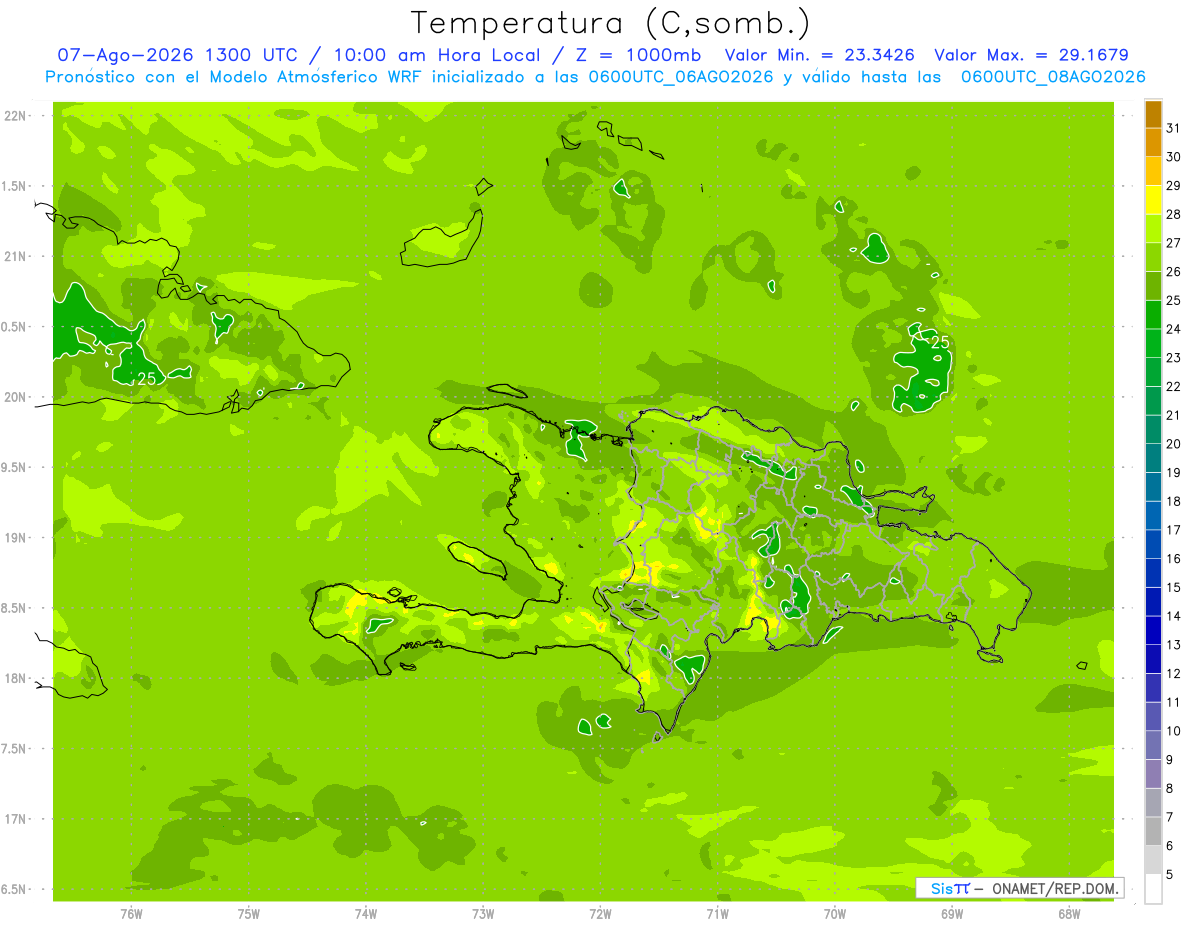Screen dimensions: 1200x927
Task: Click the "9.5N" latitude label
Action: pyautogui.click(x=15, y=467)
